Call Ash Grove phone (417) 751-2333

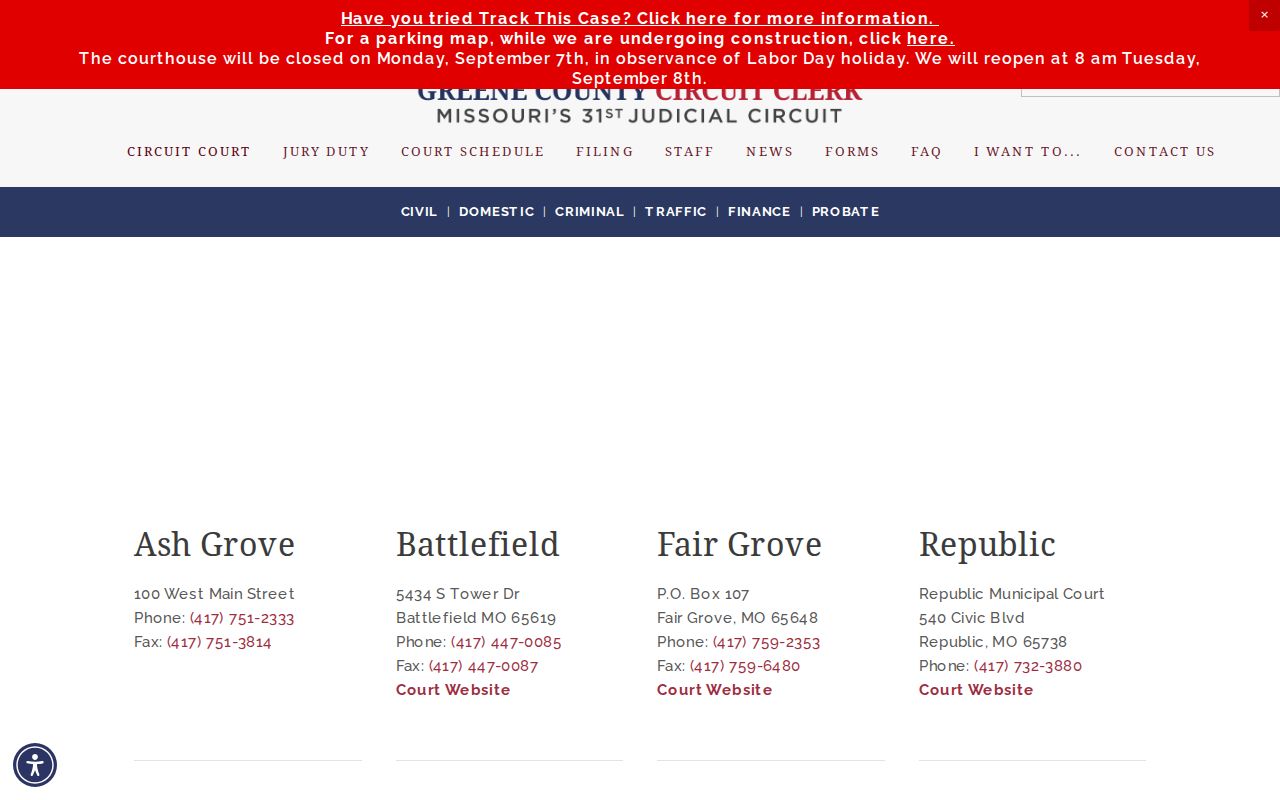coord(242,618)
